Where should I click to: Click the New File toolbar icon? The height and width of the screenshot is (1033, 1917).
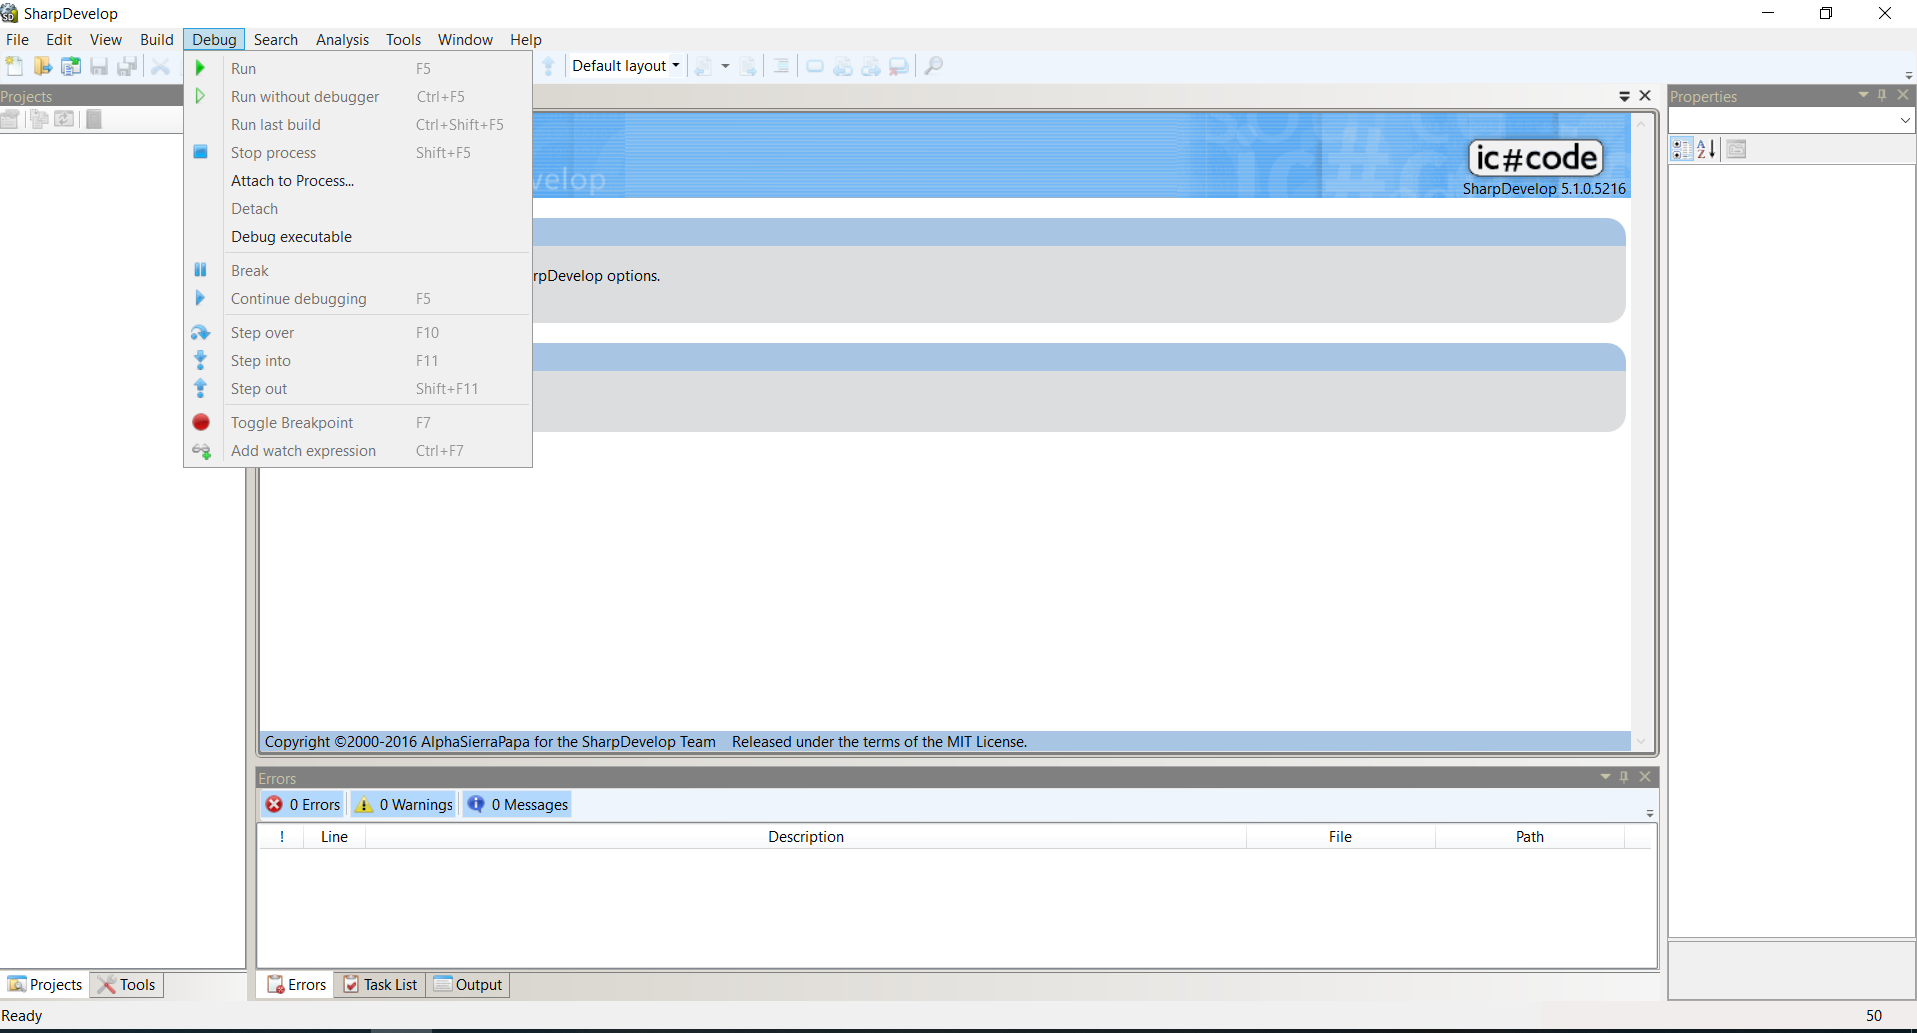point(14,66)
